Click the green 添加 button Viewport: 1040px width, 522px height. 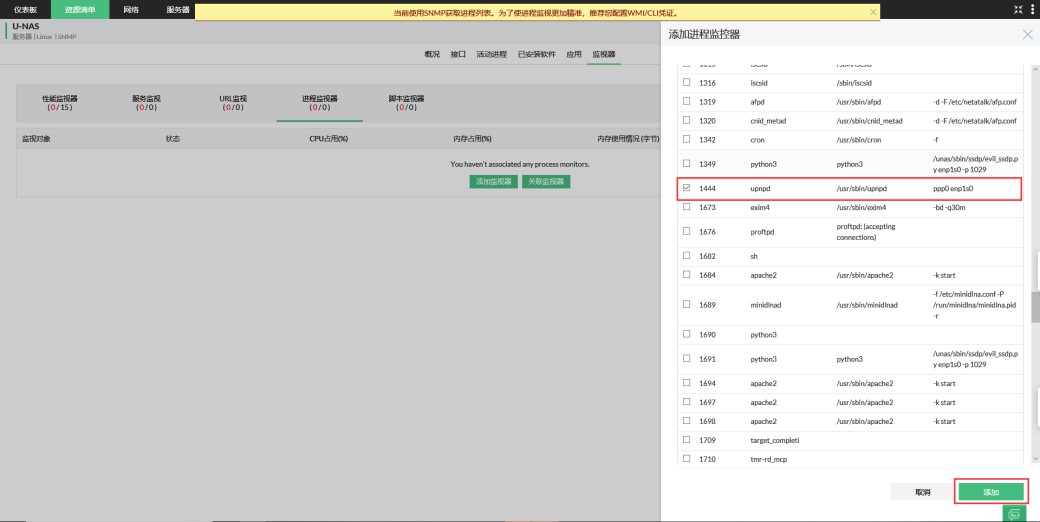[990, 492]
